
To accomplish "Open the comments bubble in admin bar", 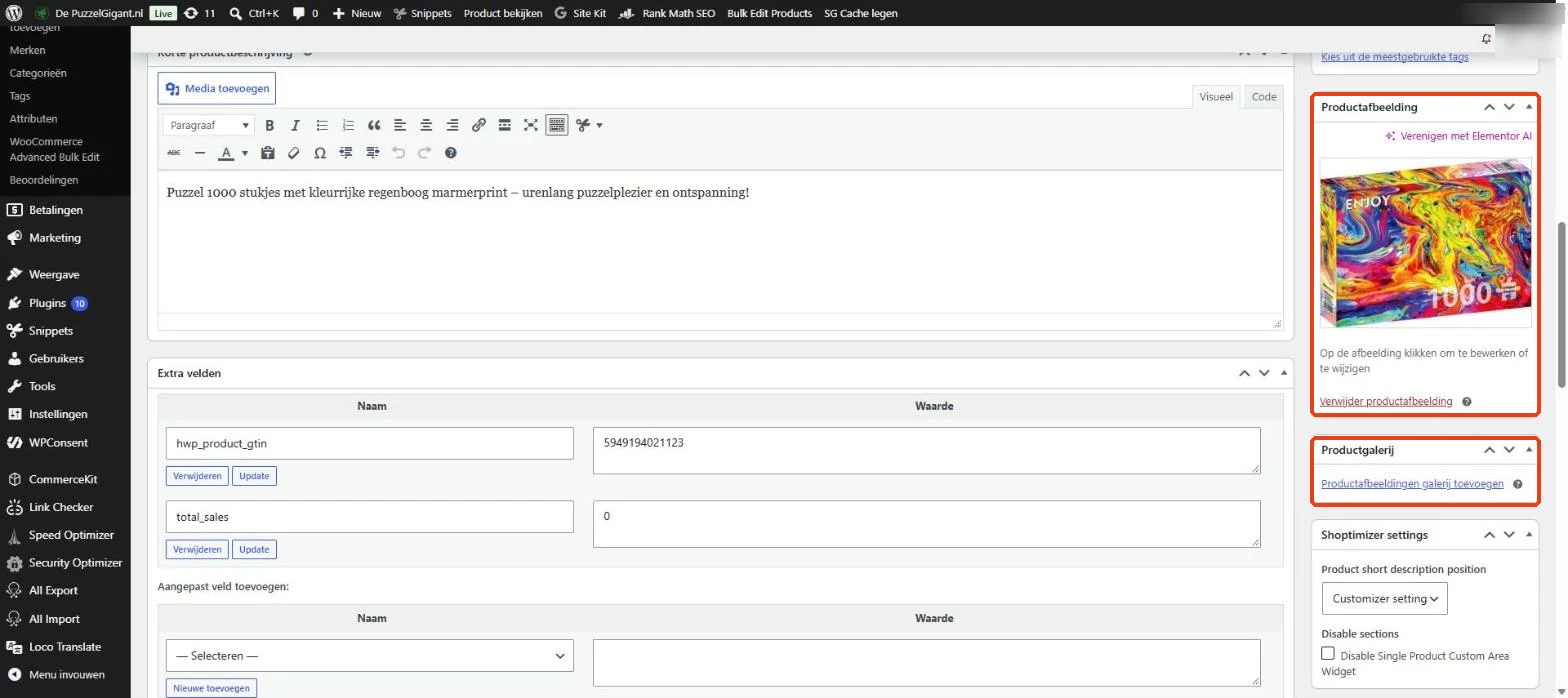I will 305,13.
